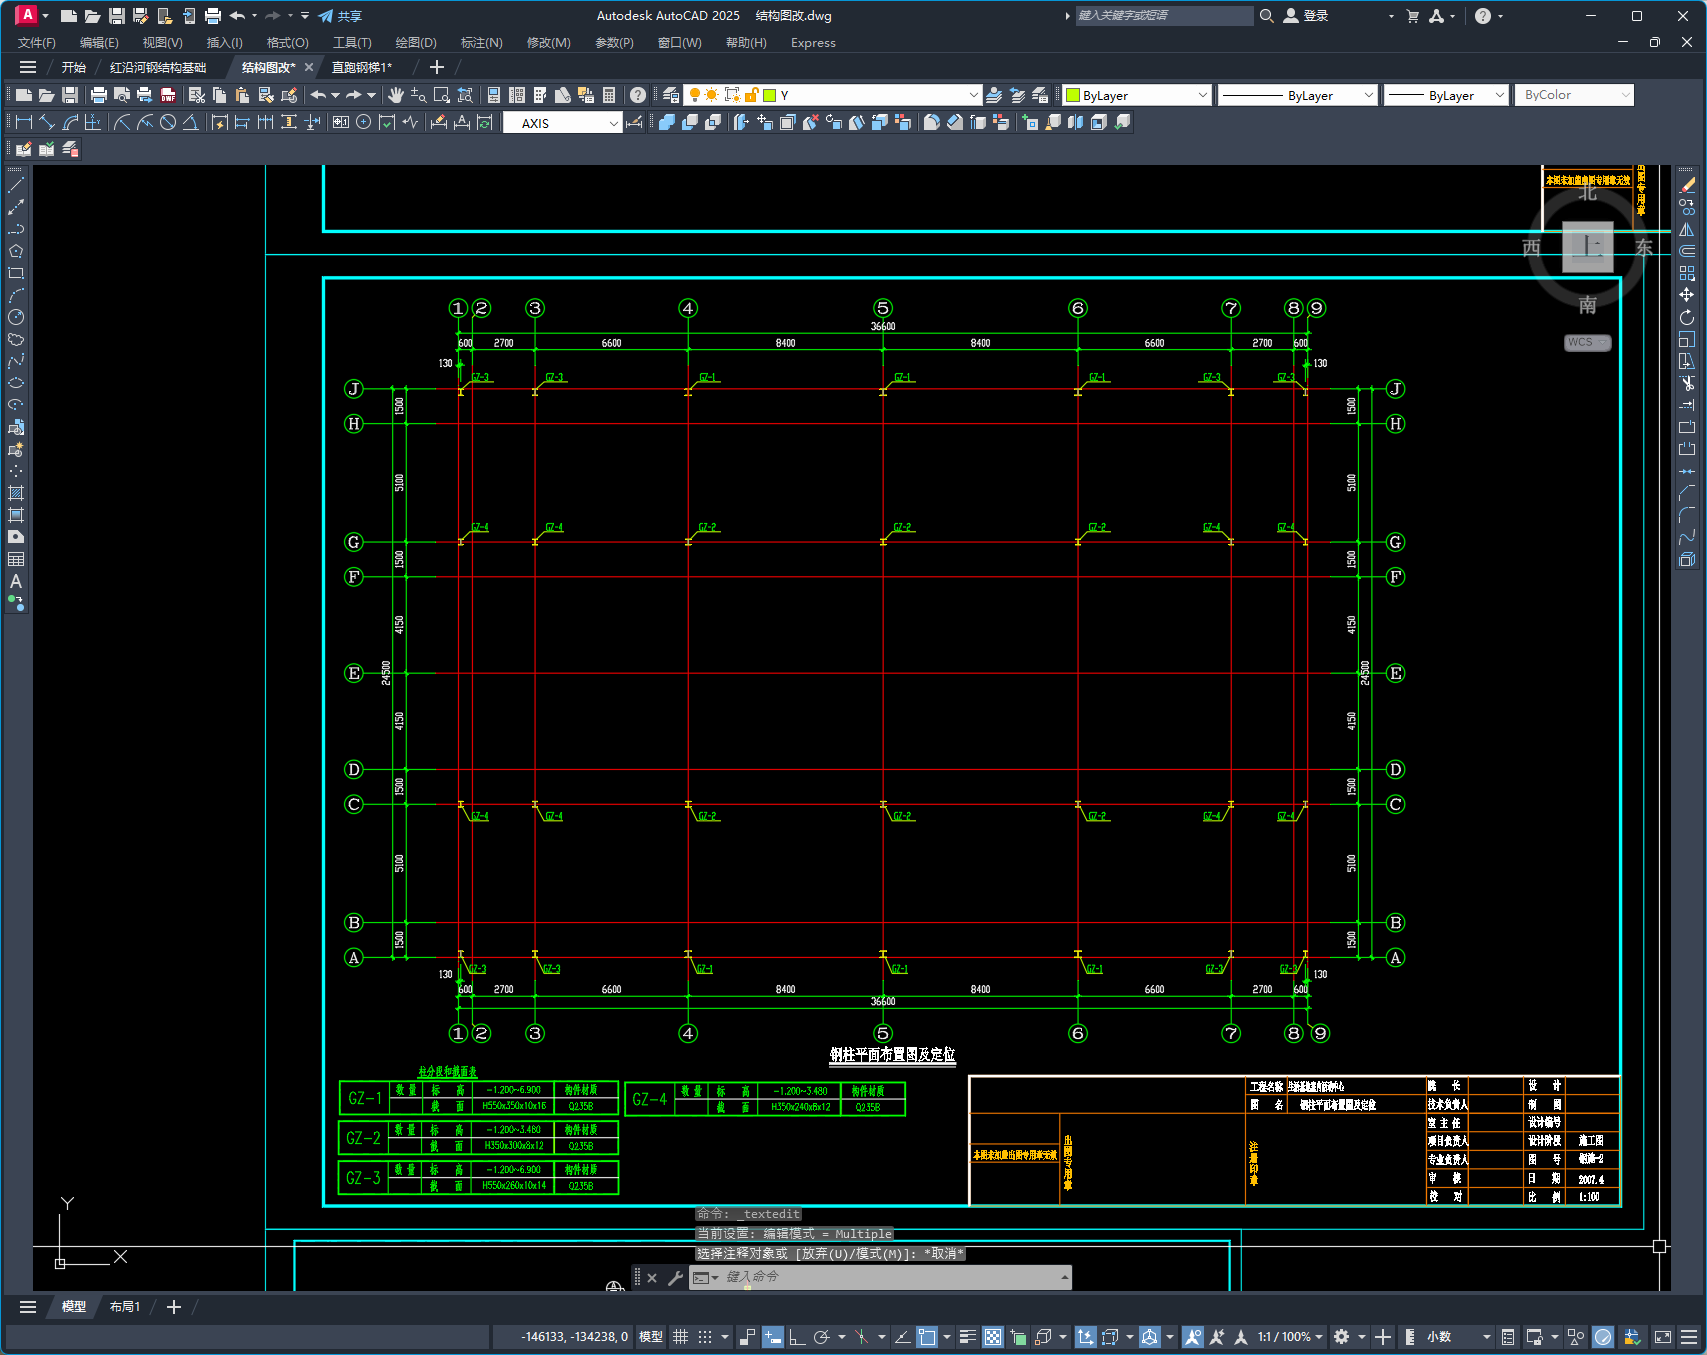The height and width of the screenshot is (1355, 1707).
Task: Click the green layer color swatch
Action: click(769, 95)
